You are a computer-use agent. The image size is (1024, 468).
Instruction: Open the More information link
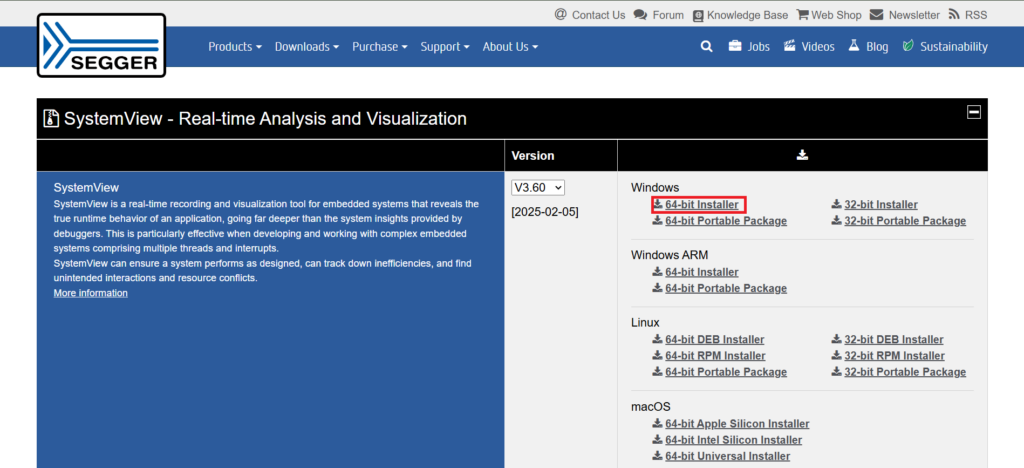[91, 293]
